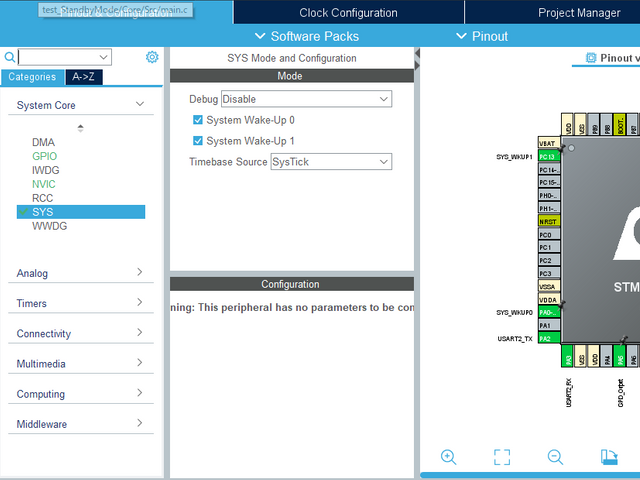This screenshot has width=640, height=480.
Task: Select GPIO in the System Core list
Action: click(x=44, y=156)
